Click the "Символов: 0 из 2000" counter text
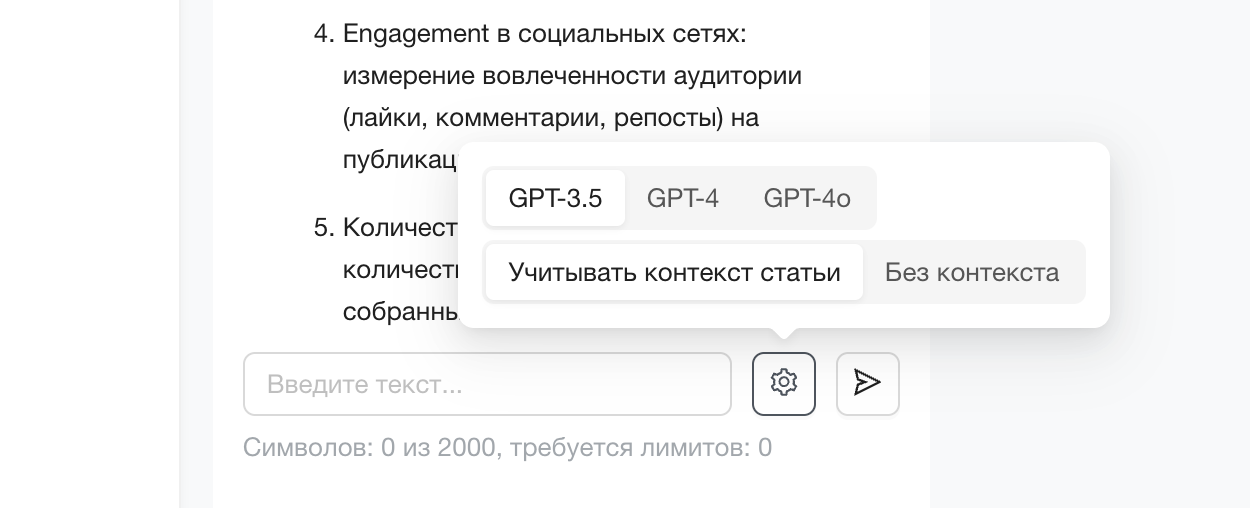This screenshot has height=508, width=1250. [369, 447]
